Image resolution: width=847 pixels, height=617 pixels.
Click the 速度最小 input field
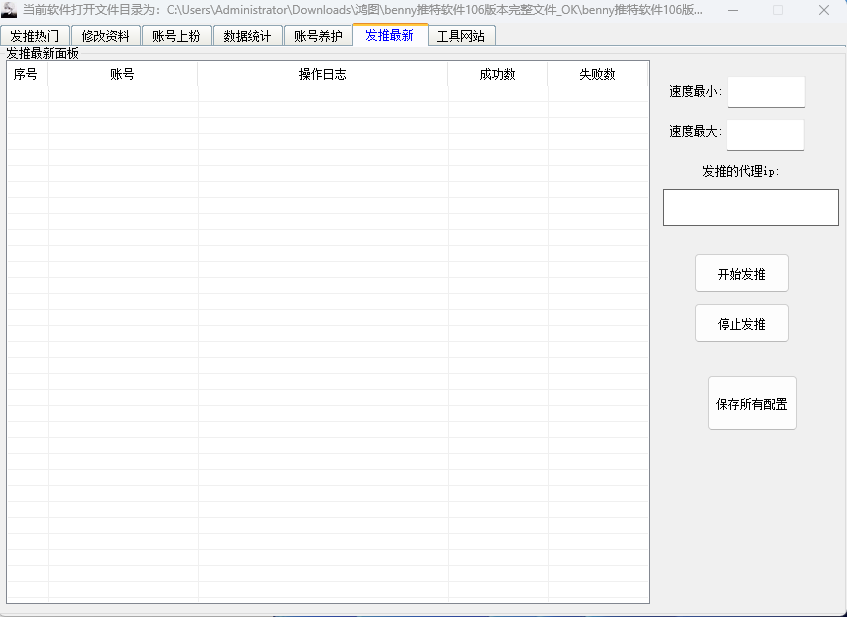(x=766, y=92)
